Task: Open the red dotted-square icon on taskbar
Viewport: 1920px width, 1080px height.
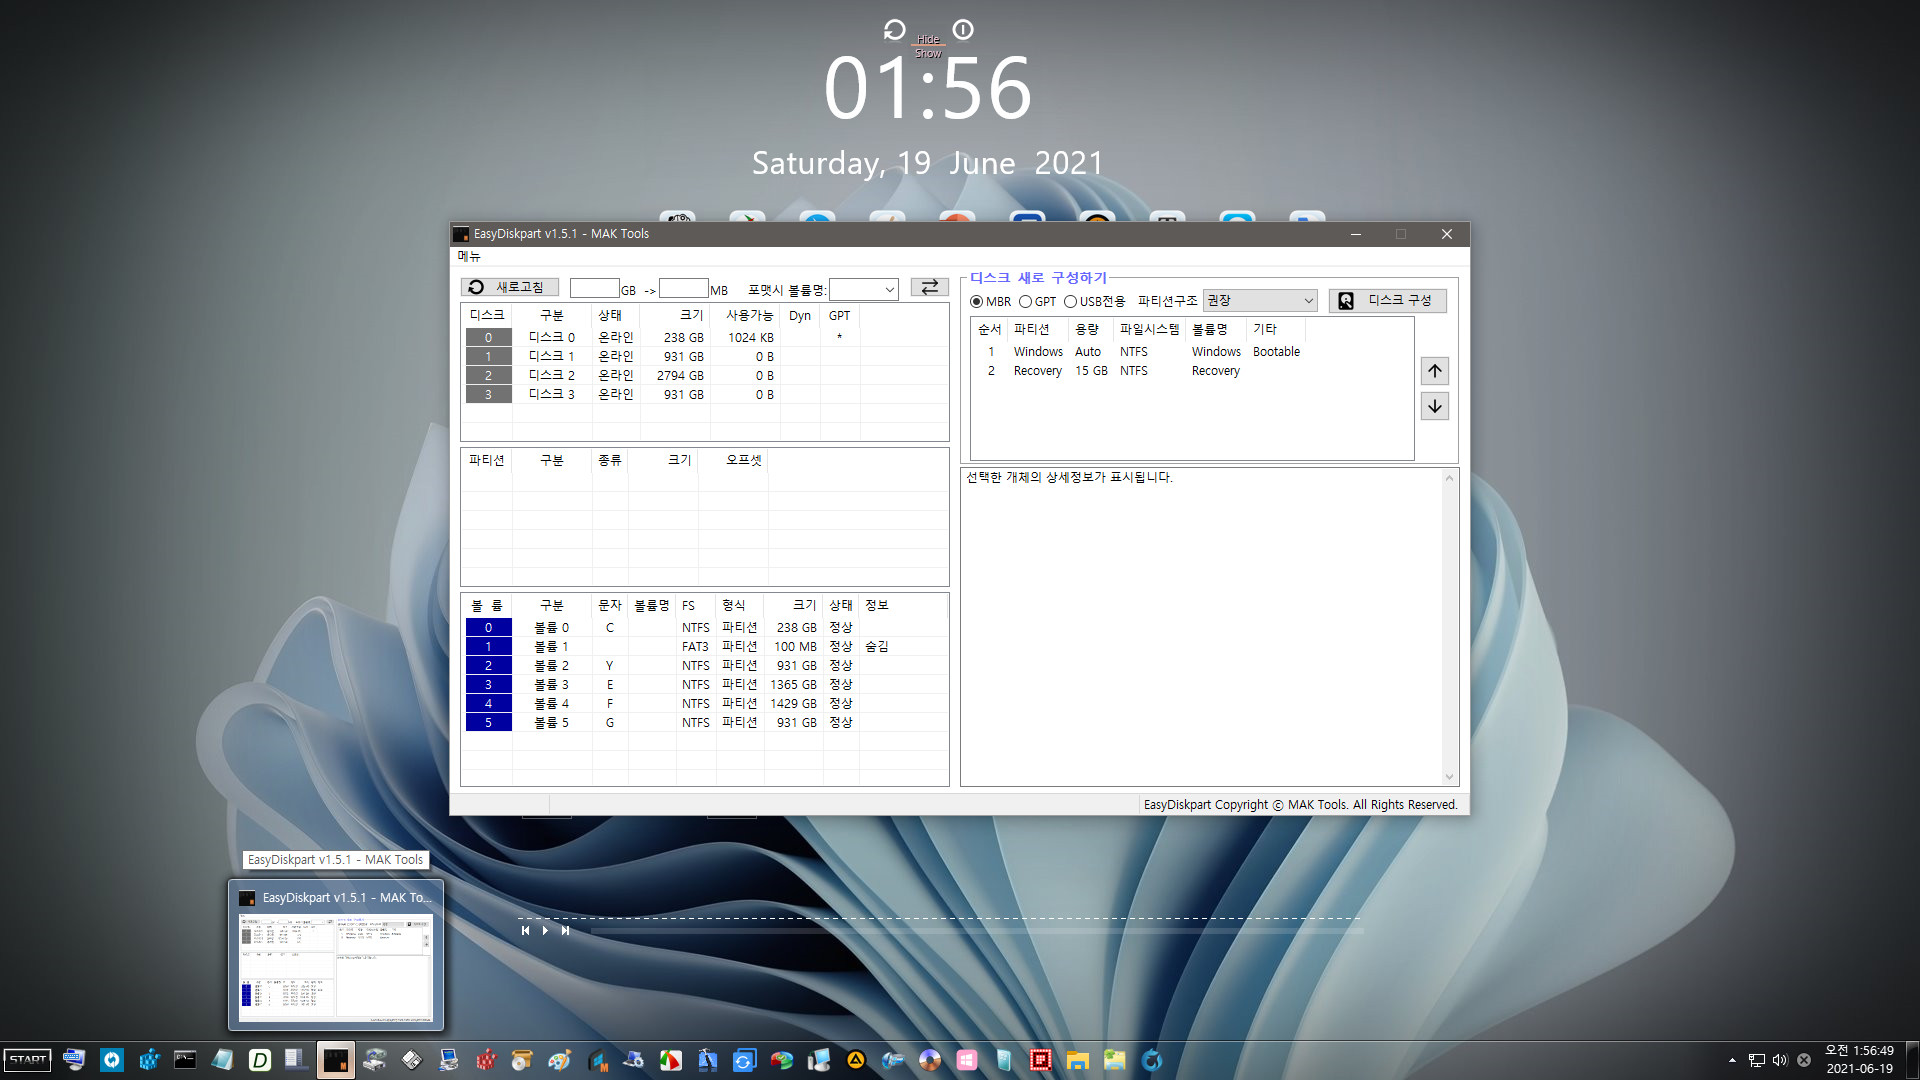Action: click(x=1041, y=1060)
